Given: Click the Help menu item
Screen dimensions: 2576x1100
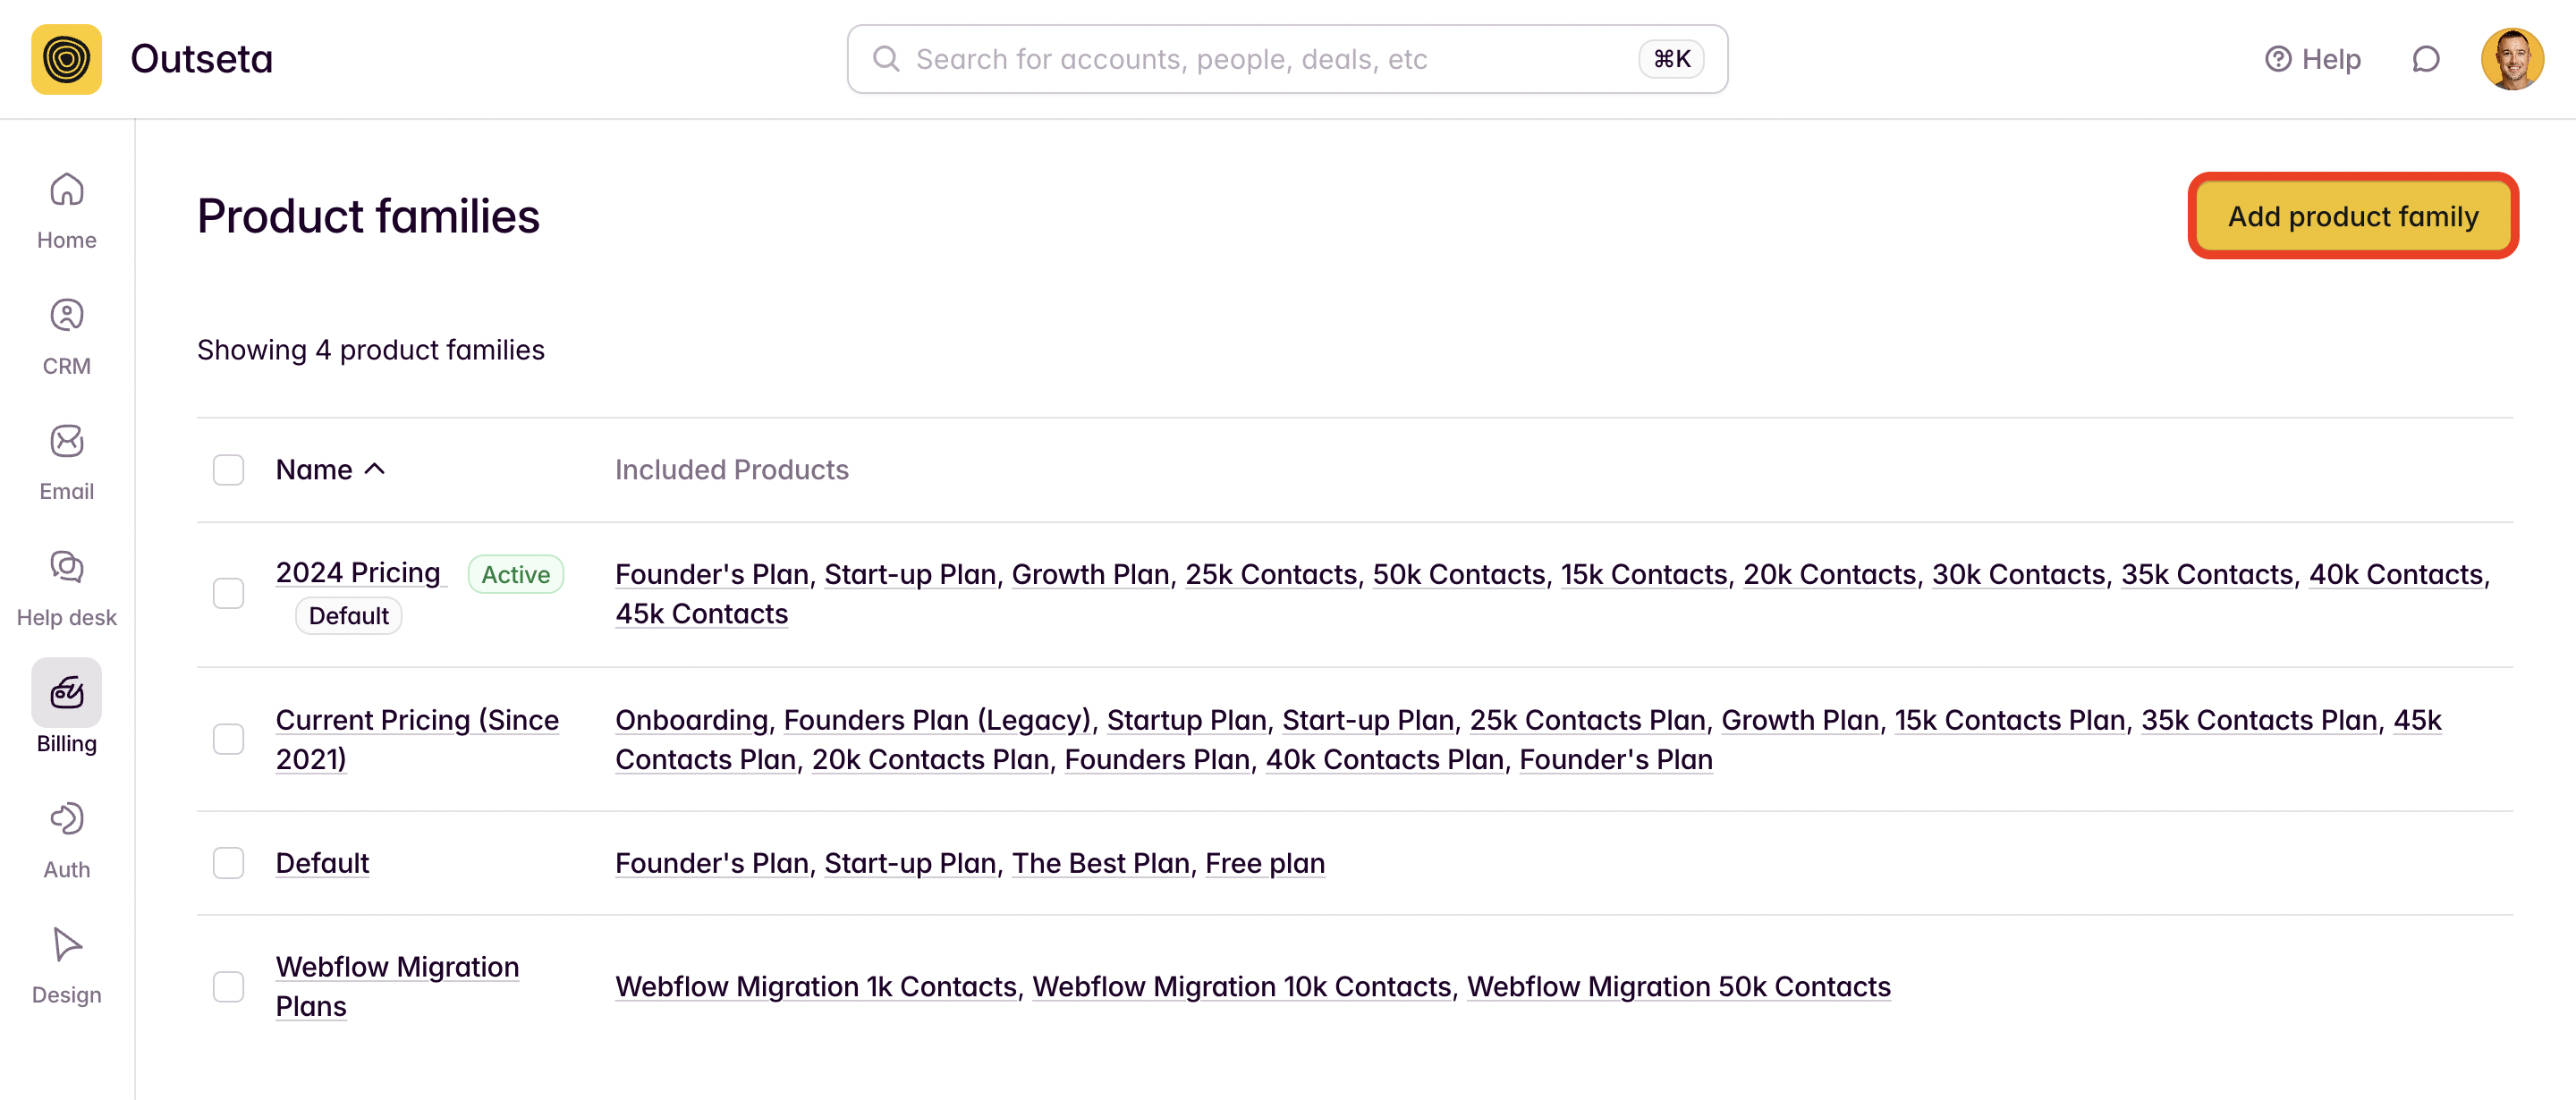Looking at the screenshot, I should pos(2312,60).
